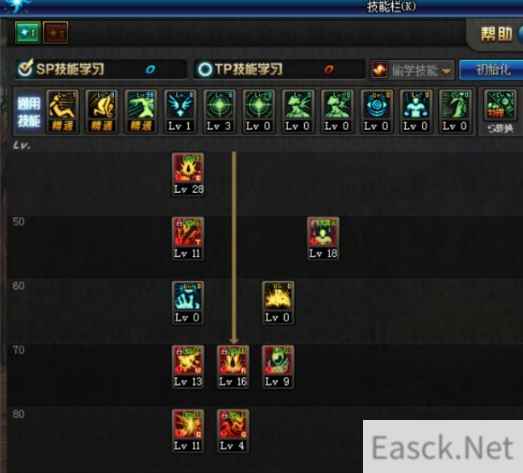Select the cyan Lv 0 skill in row 60

(187, 303)
